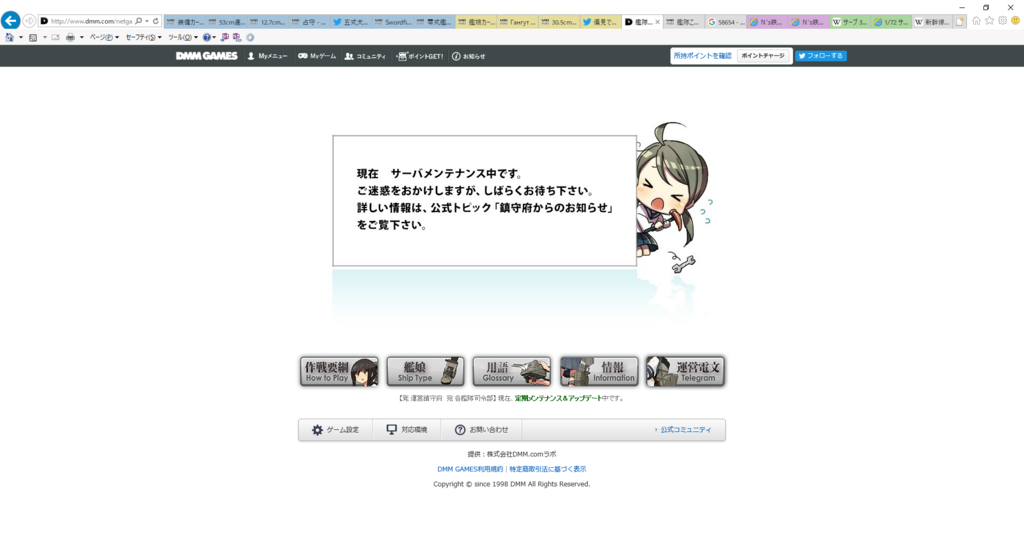This screenshot has height=560, width=1024.
Task: Click the お問い合わせ help button
Action: [x=481, y=429]
